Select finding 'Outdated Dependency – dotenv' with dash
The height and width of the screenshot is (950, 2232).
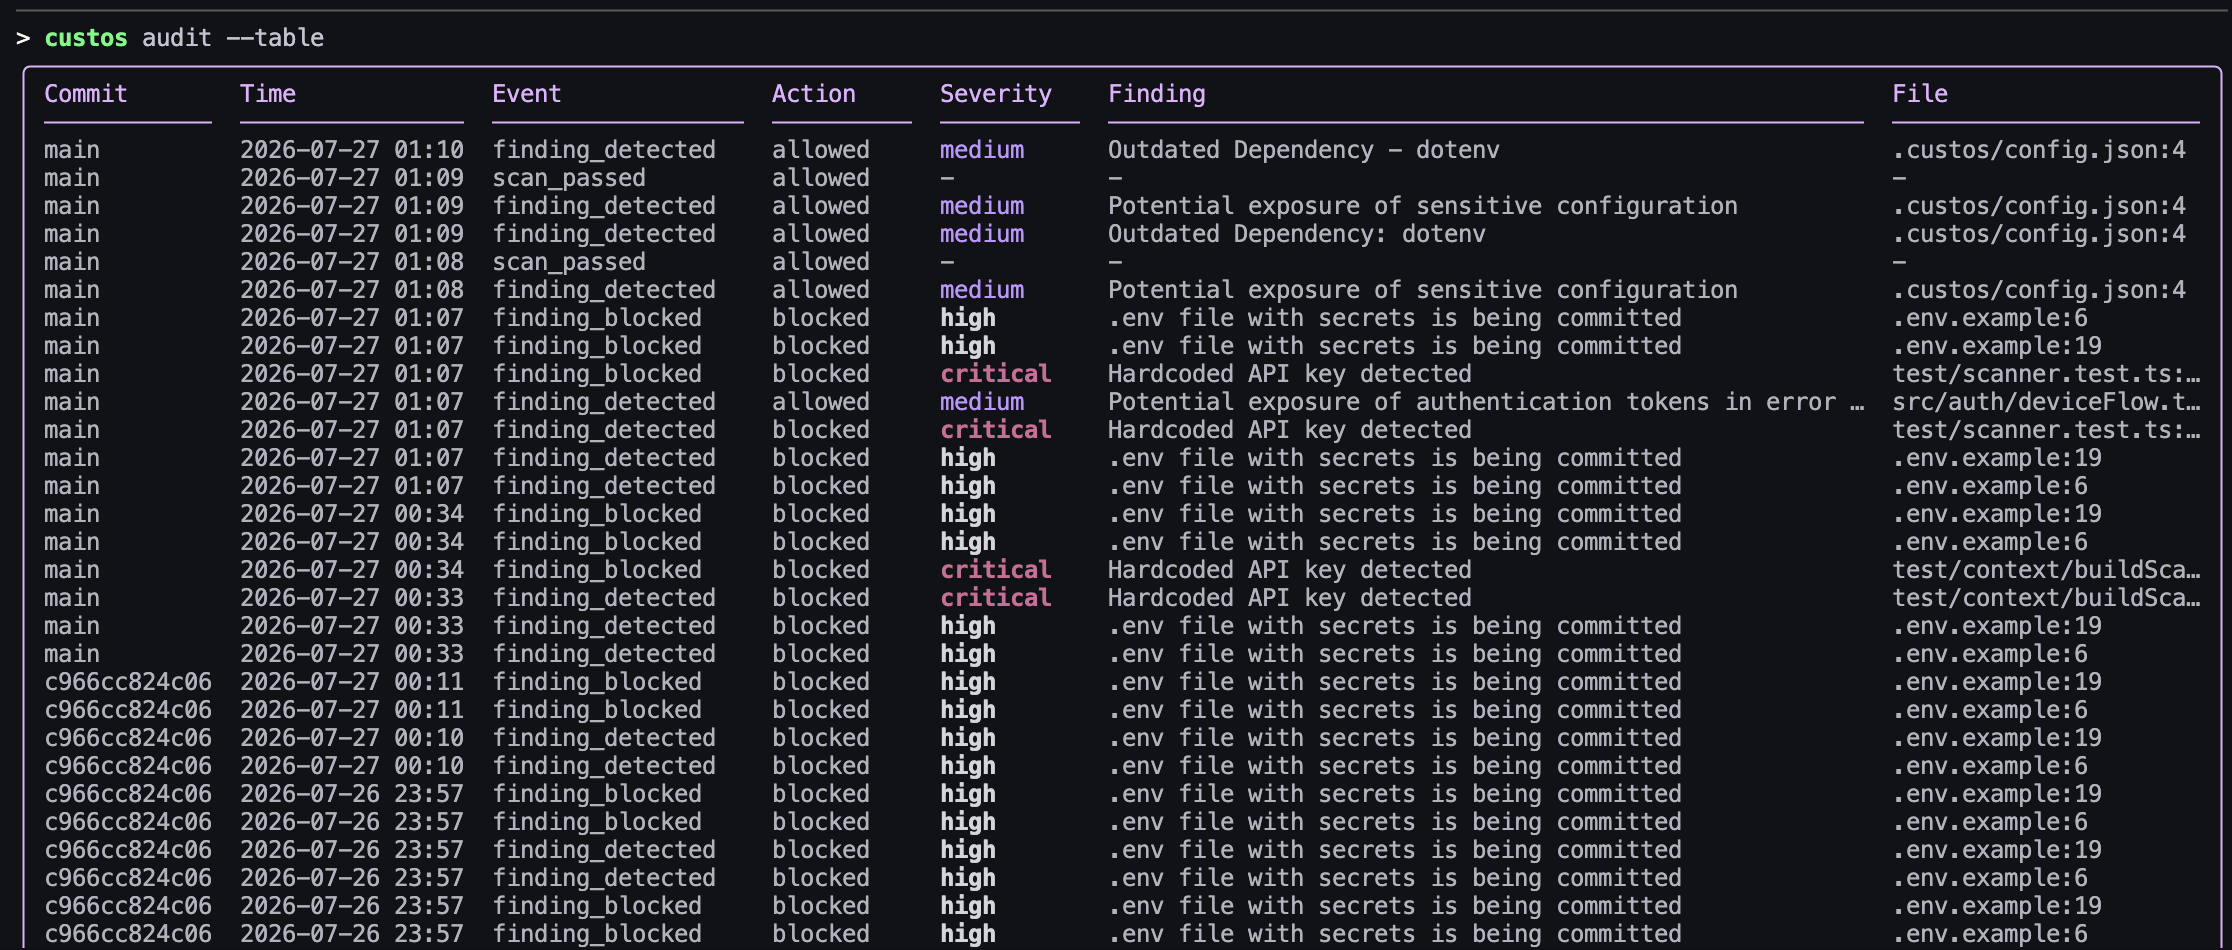(x=1304, y=150)
